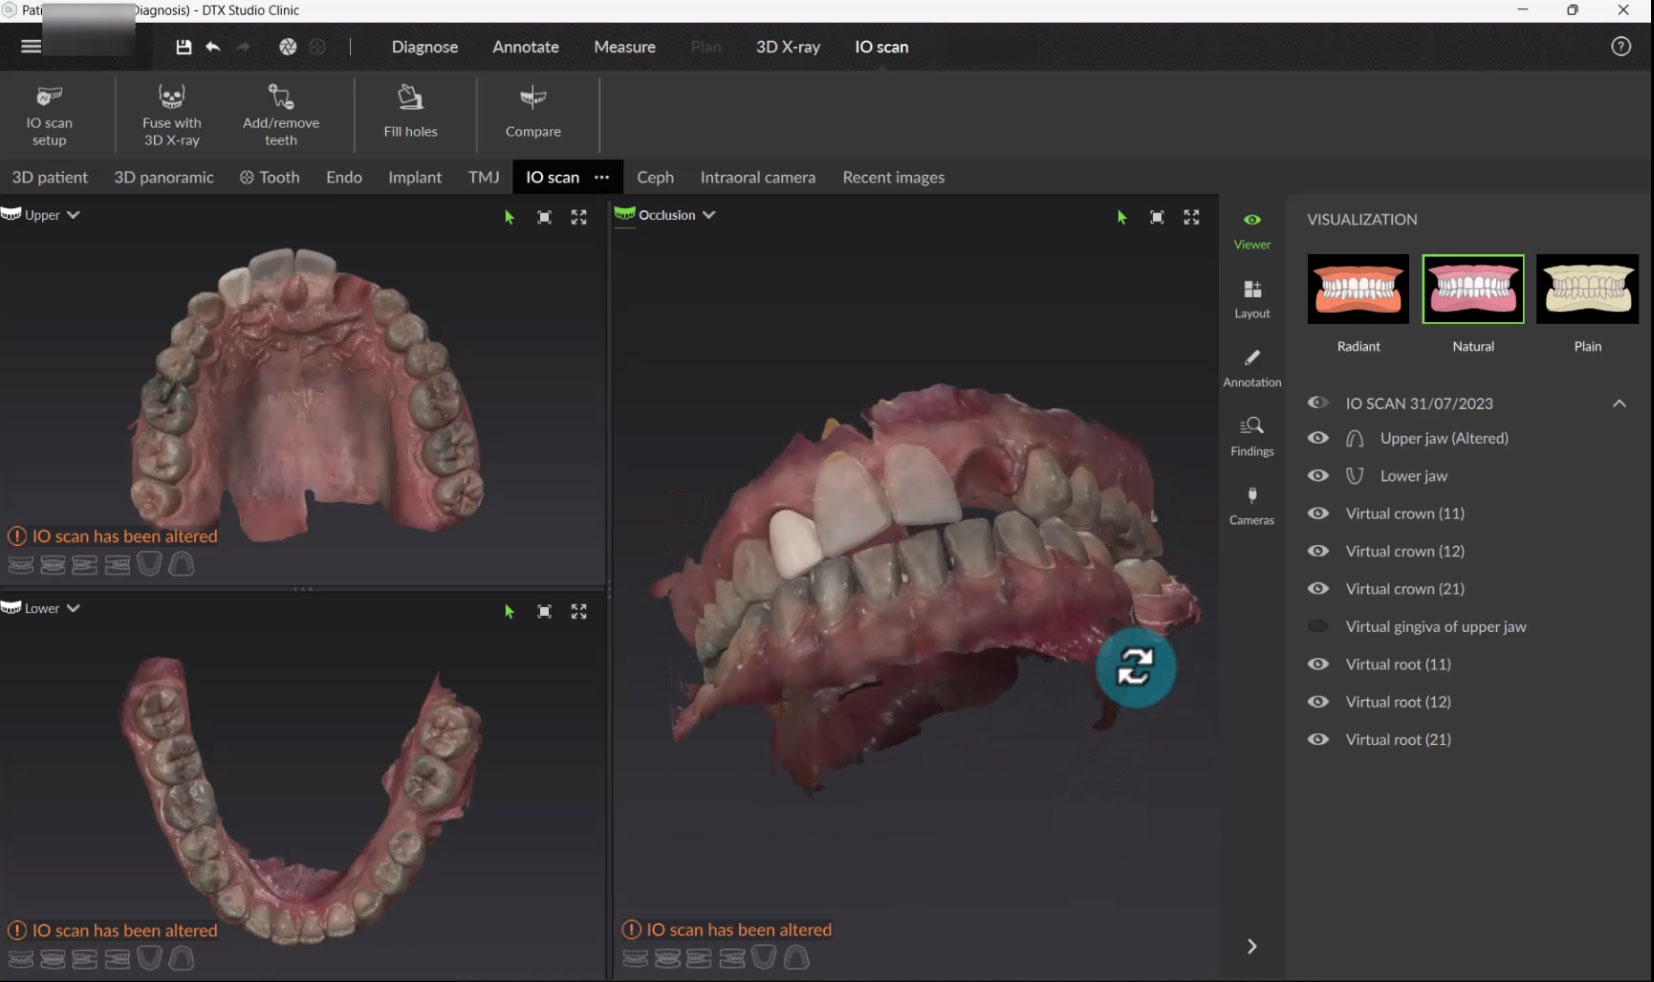Viewport: 1654px width, 982px height.
Task: Click the right-pointing chevron below Cameras
Action: pos(1252,946)
